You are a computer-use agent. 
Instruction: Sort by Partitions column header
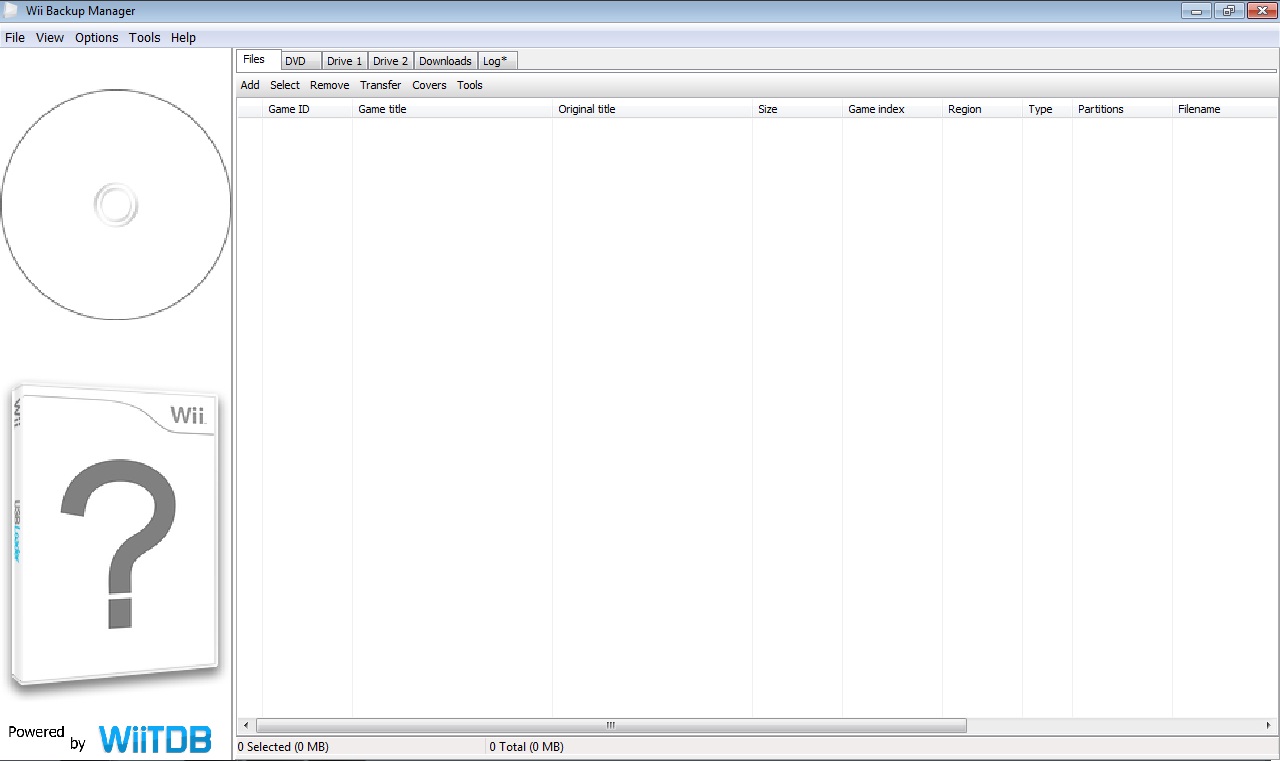(x=1123, y=109)
